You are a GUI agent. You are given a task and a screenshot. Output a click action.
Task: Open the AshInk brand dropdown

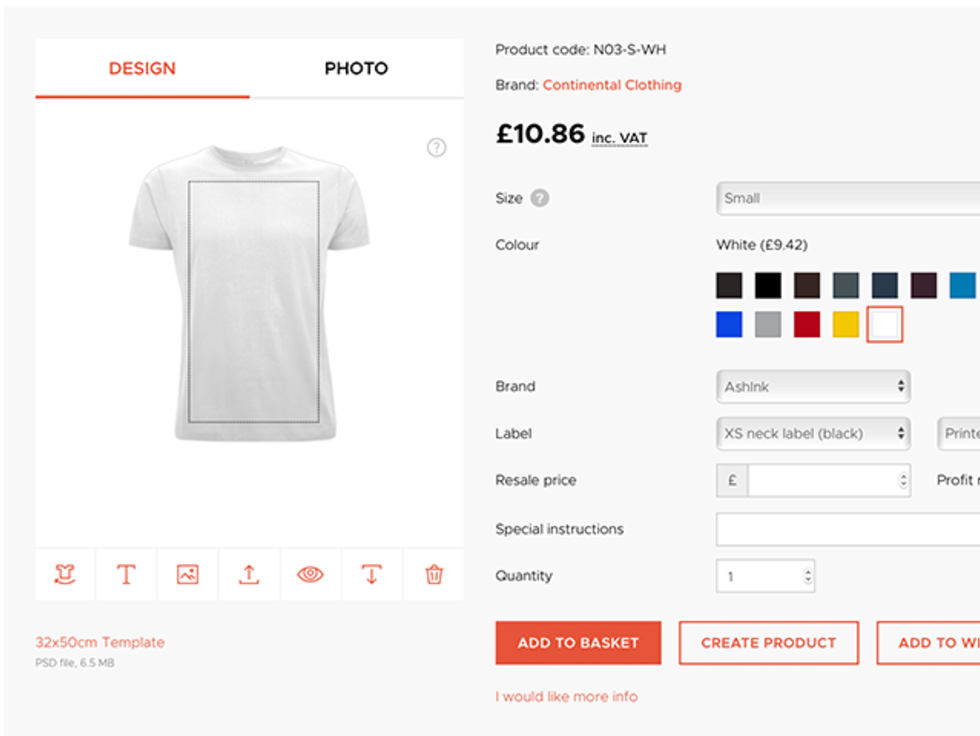(x=812, y=386)
